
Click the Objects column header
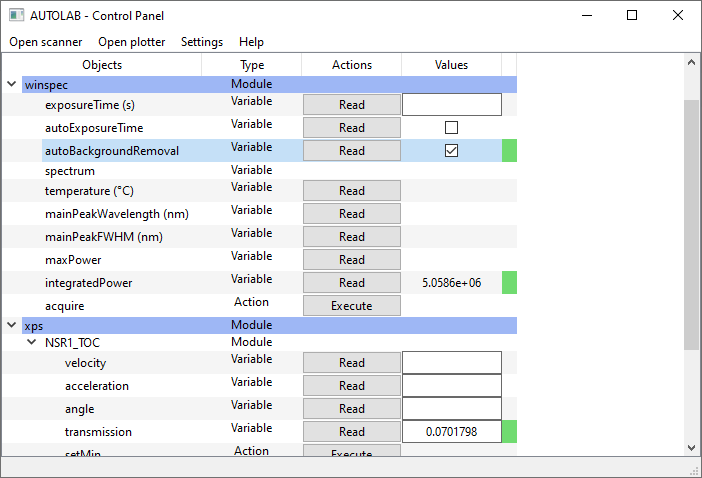click(102, 65)
